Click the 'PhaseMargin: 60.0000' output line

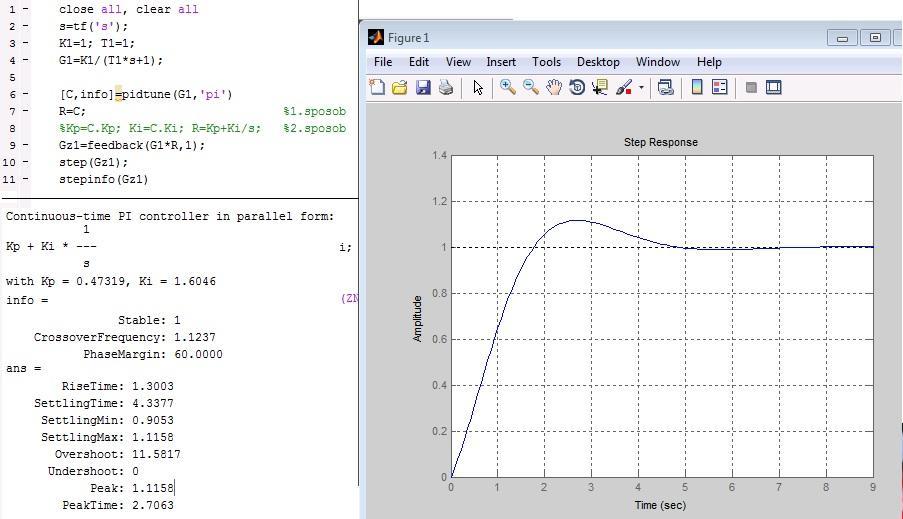pos(153,354)
